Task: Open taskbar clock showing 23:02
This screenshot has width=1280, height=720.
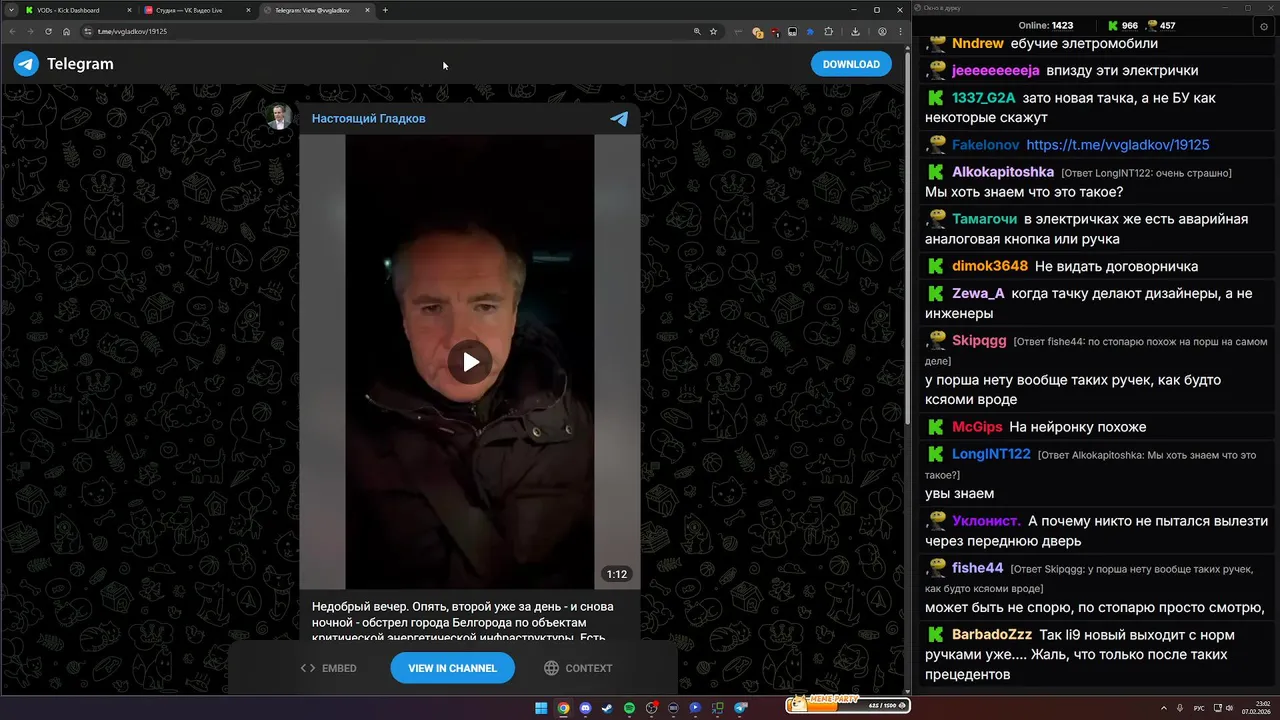Action: 1256,708
